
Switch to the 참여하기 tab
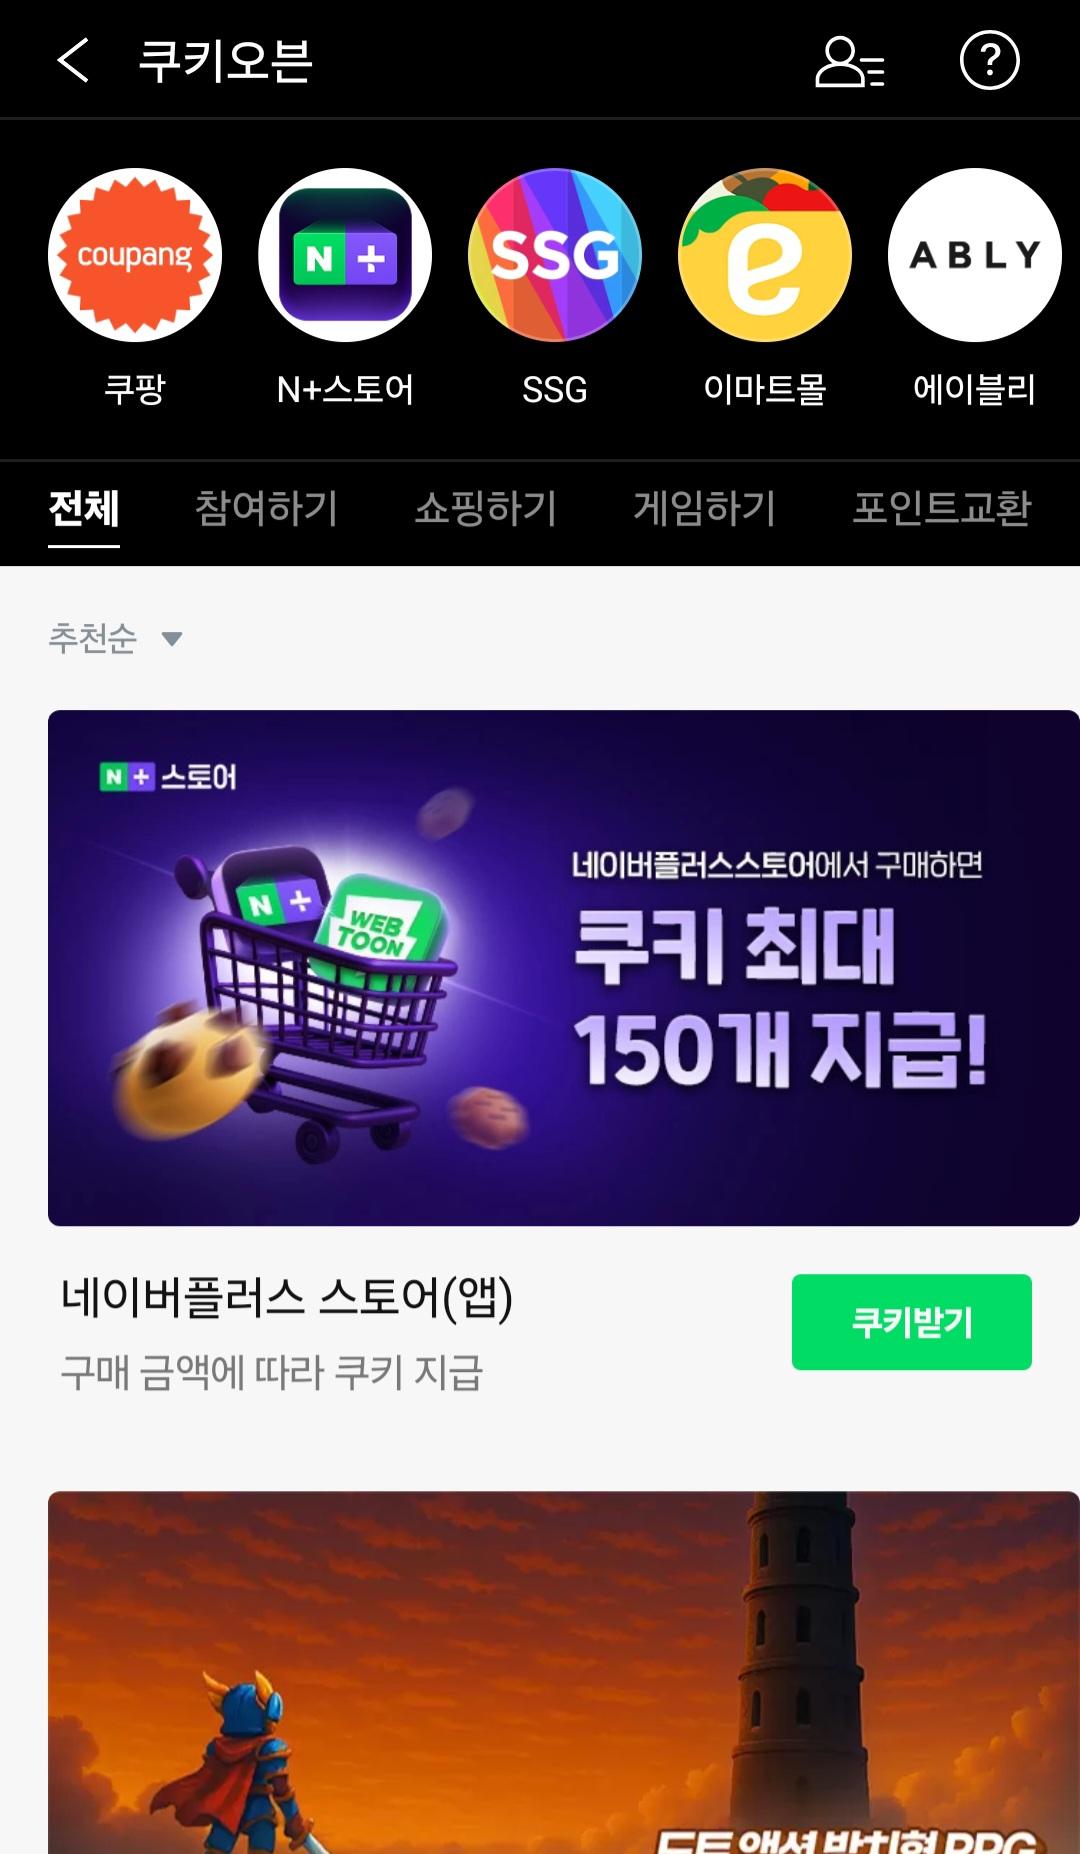tap(267, 509)
